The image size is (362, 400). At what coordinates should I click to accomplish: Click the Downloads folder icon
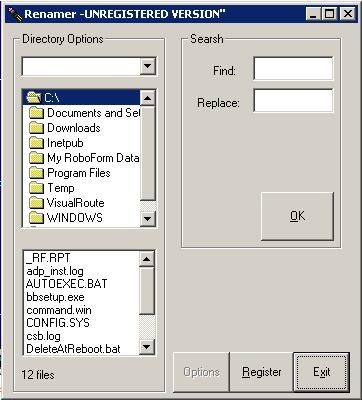click(36, 128)
